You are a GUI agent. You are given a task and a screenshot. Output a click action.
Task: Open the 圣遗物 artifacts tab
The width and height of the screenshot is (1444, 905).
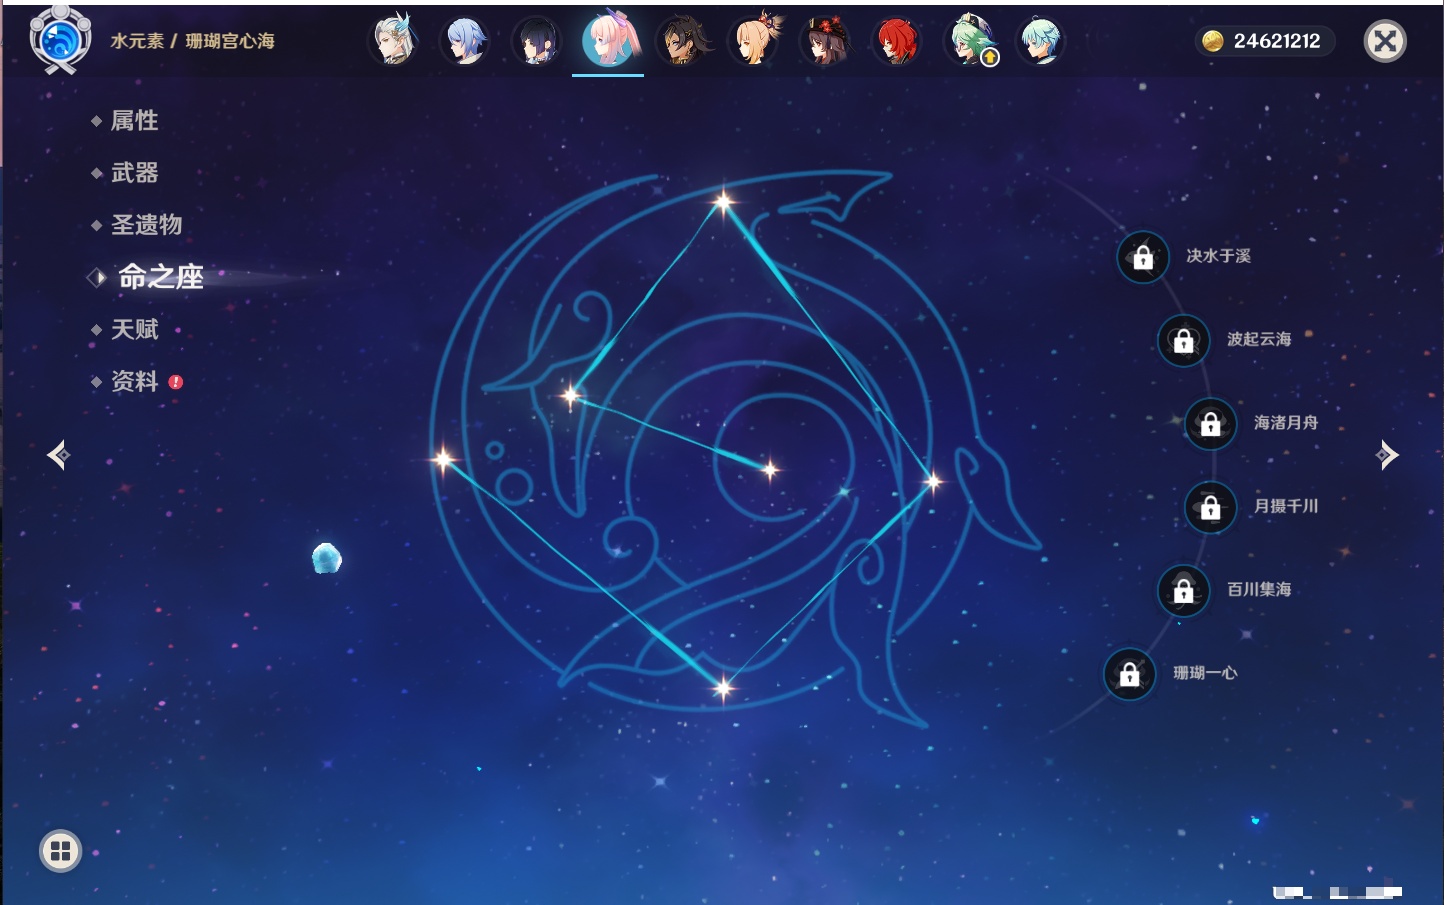(146, 225)
